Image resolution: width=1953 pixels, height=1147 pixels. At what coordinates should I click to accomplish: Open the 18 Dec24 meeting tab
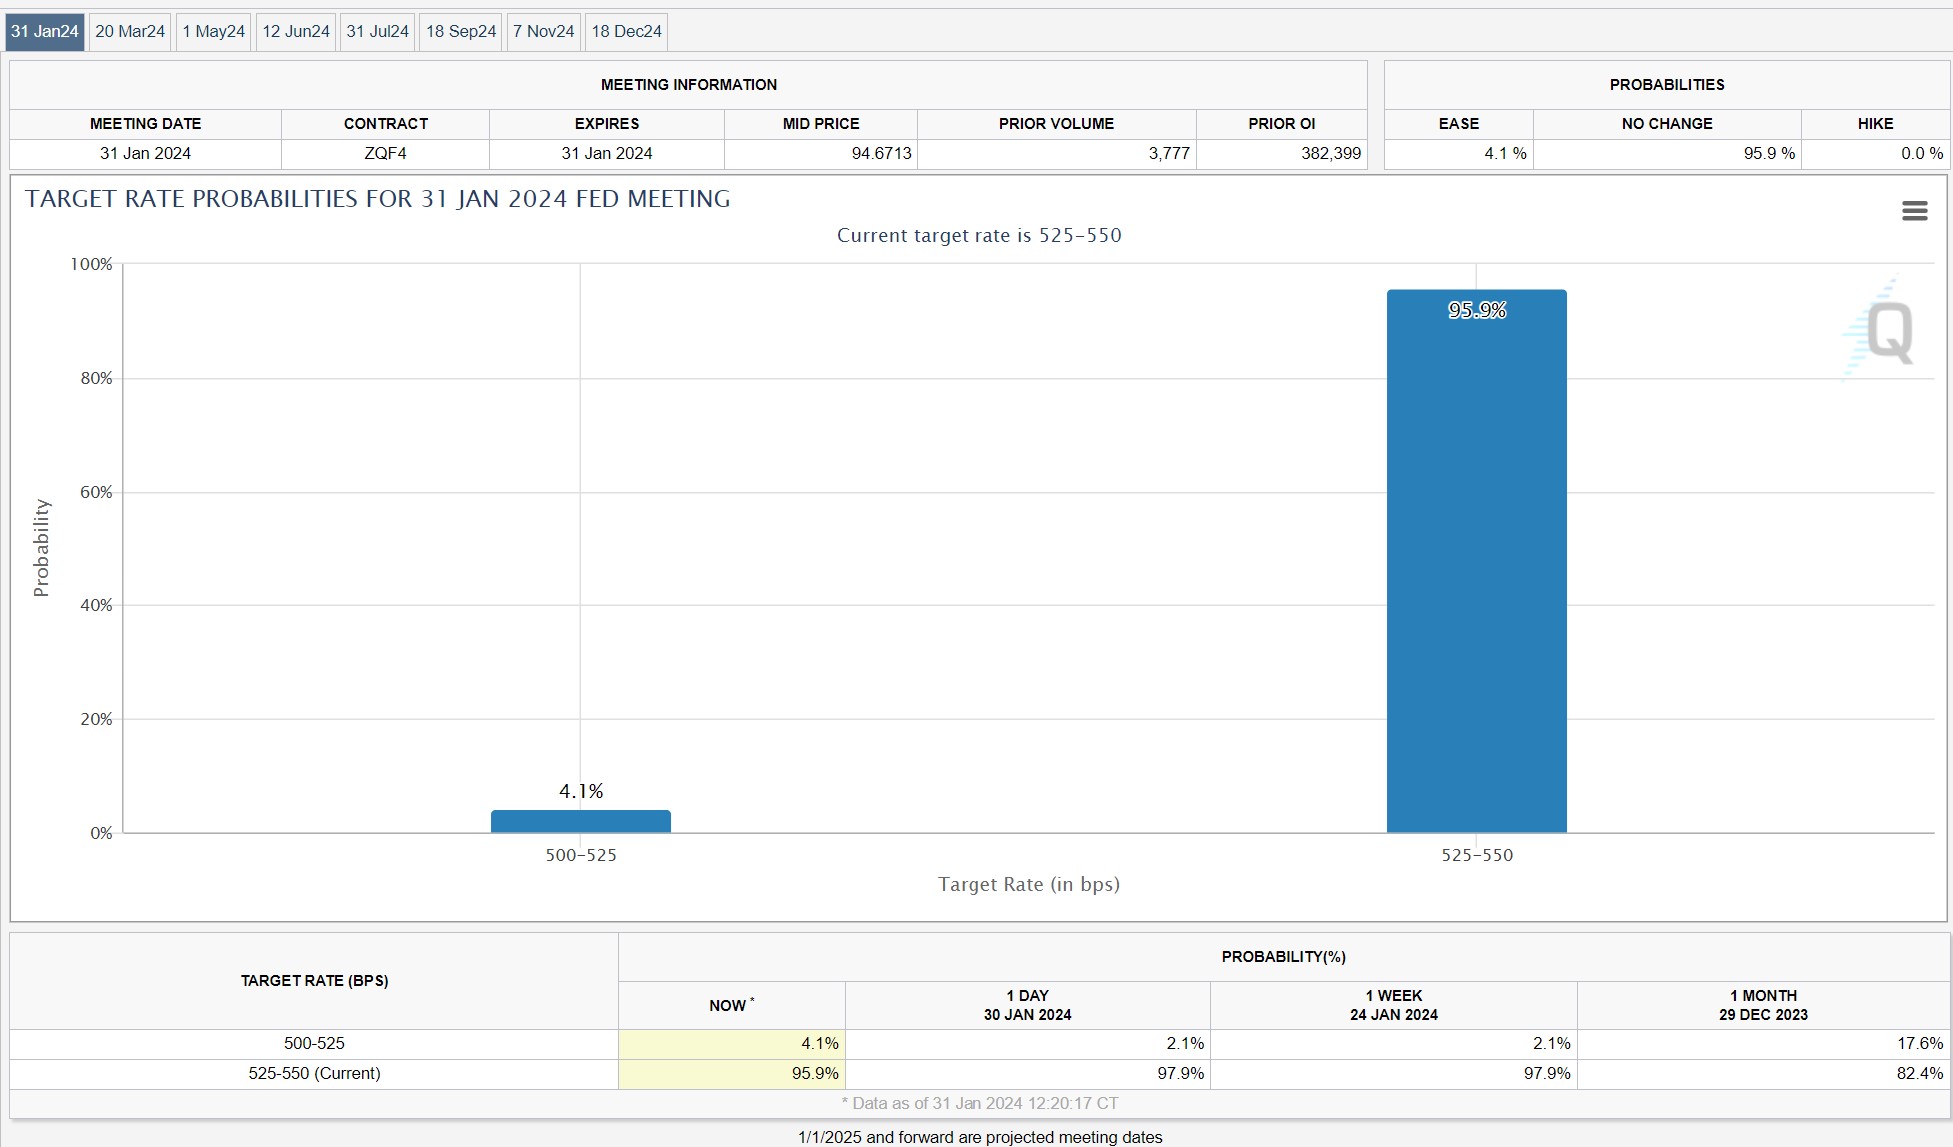[x=627, y=32]
